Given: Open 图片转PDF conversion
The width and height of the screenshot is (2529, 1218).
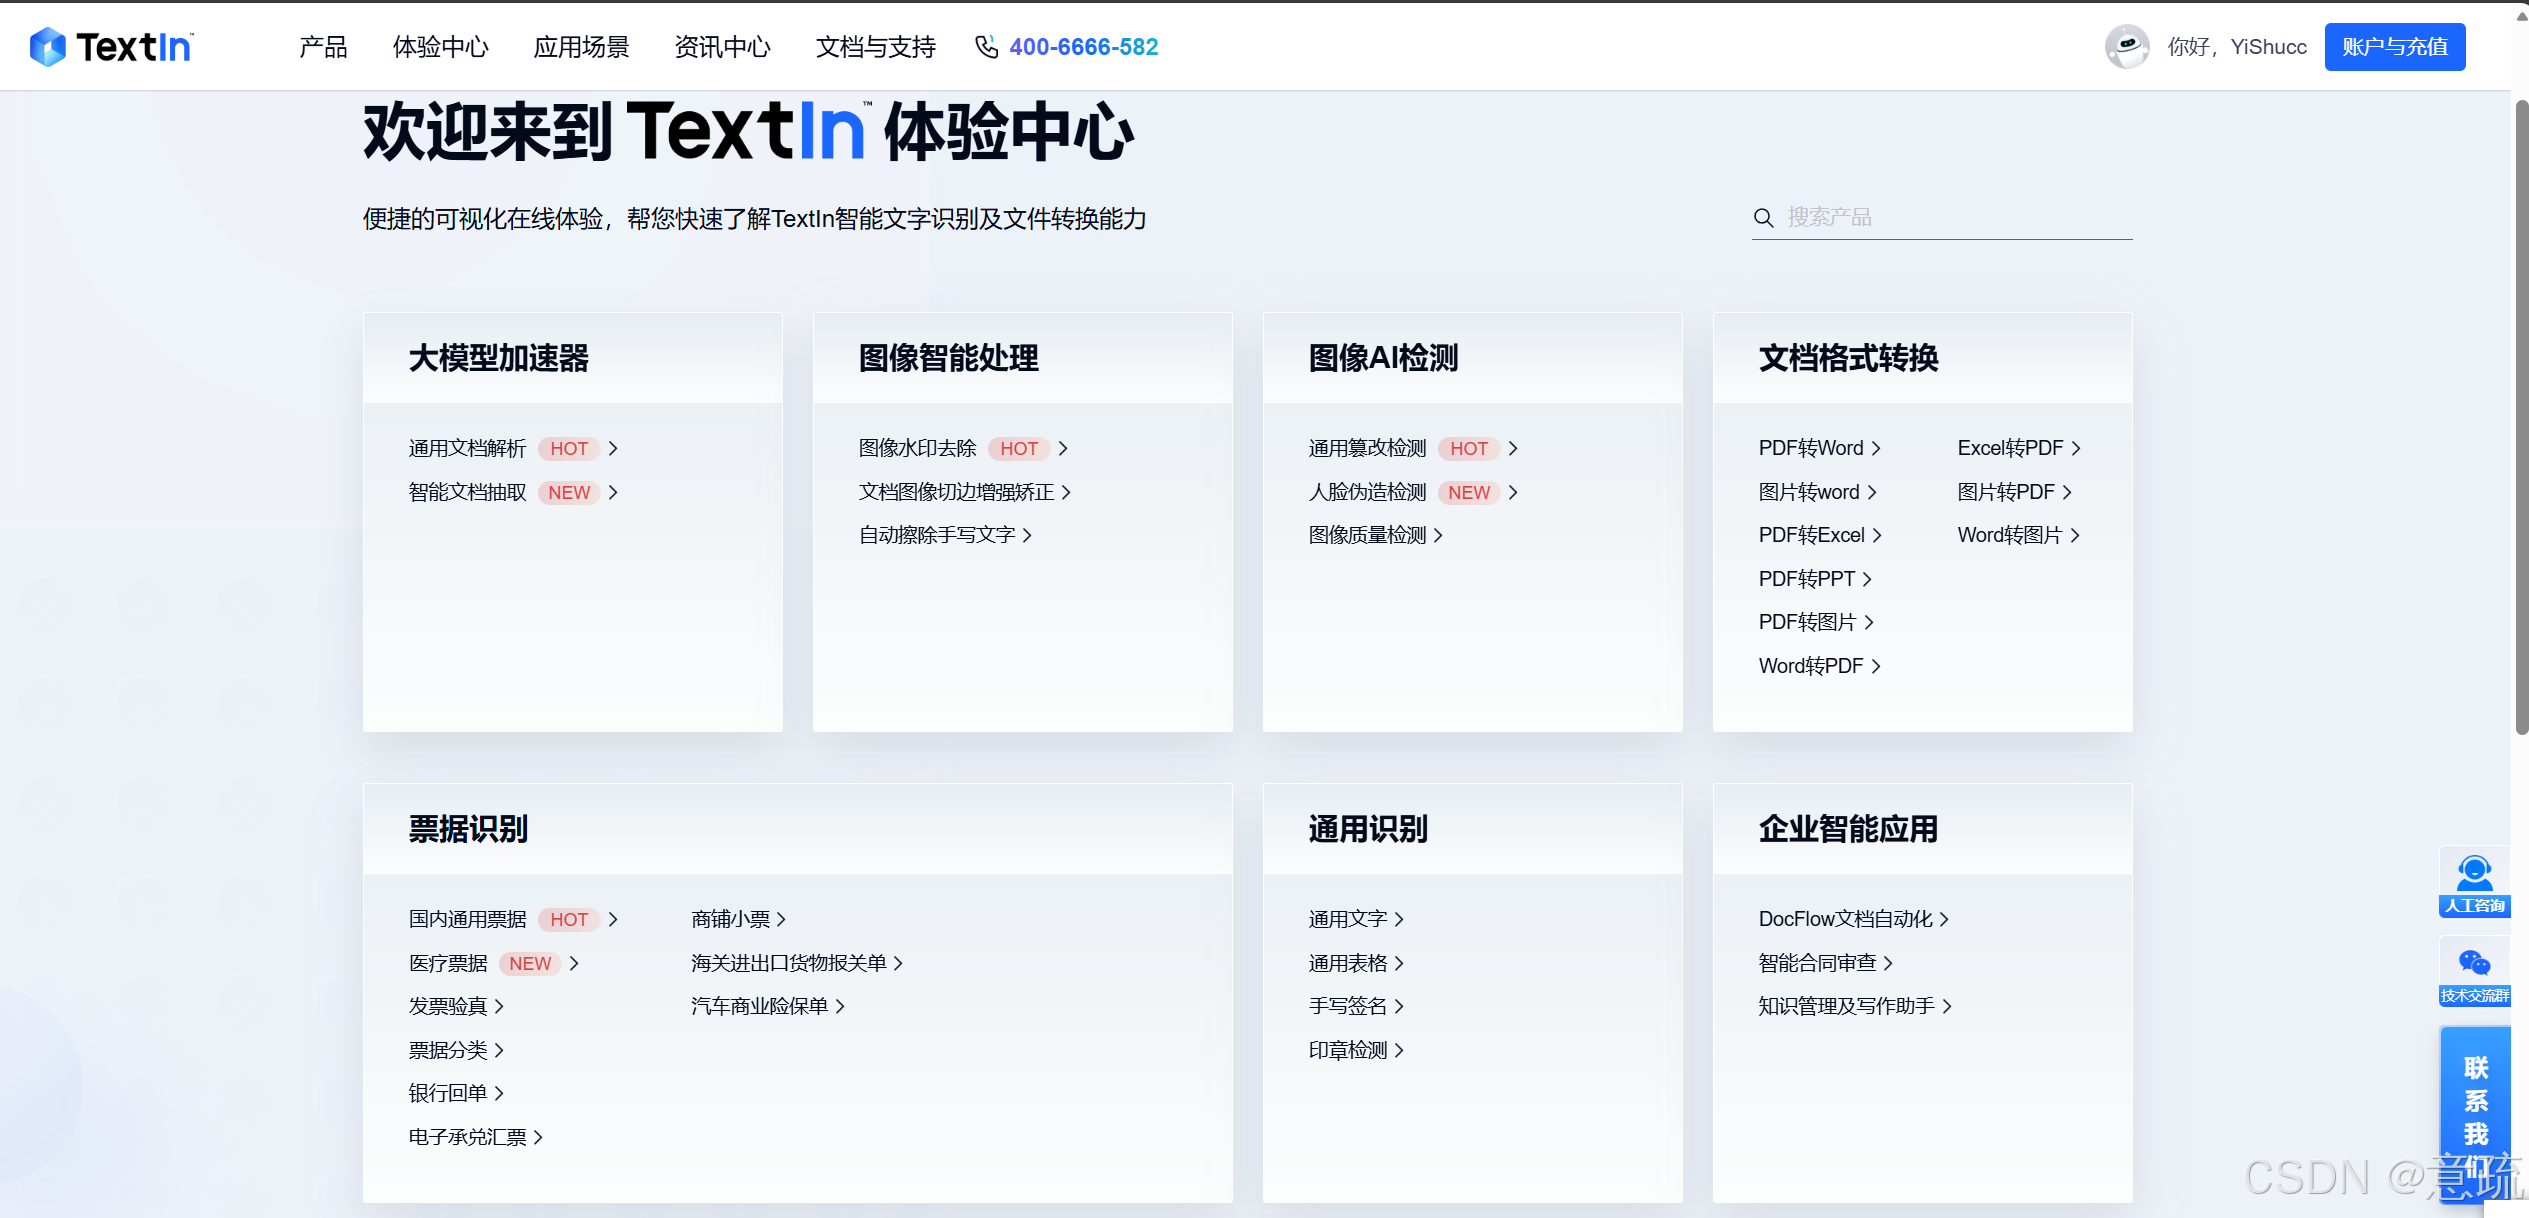Looking at the screenshot, I should (2006, 493).
